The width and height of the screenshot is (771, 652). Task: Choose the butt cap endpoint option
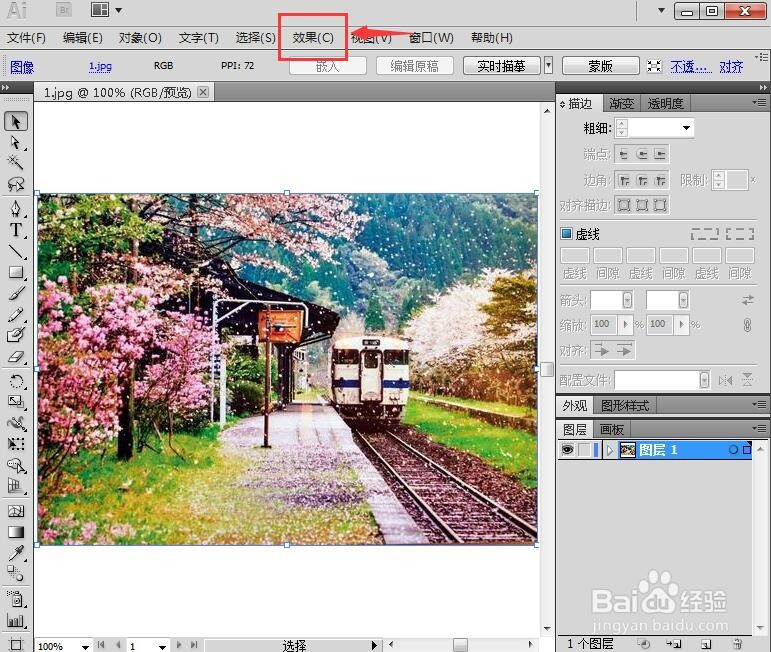[624, 154]
